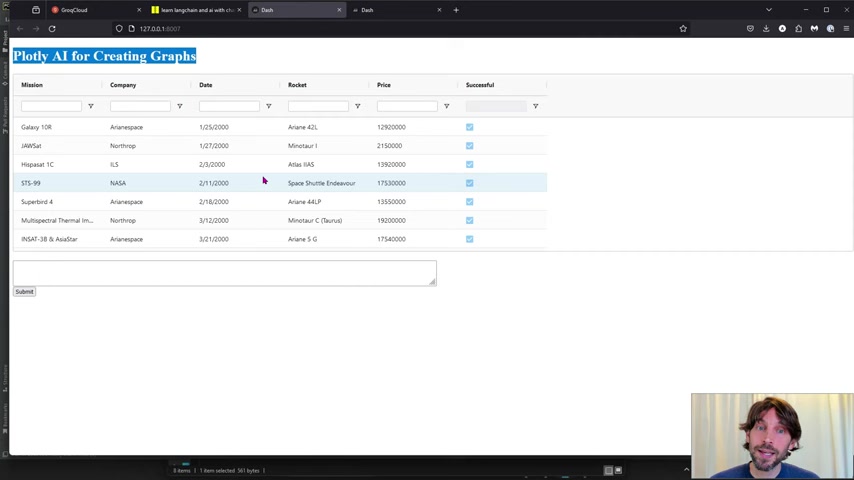854x480 pixels.
Task: Select the Superbird 4 mission cell
Action: coord(58,202)
